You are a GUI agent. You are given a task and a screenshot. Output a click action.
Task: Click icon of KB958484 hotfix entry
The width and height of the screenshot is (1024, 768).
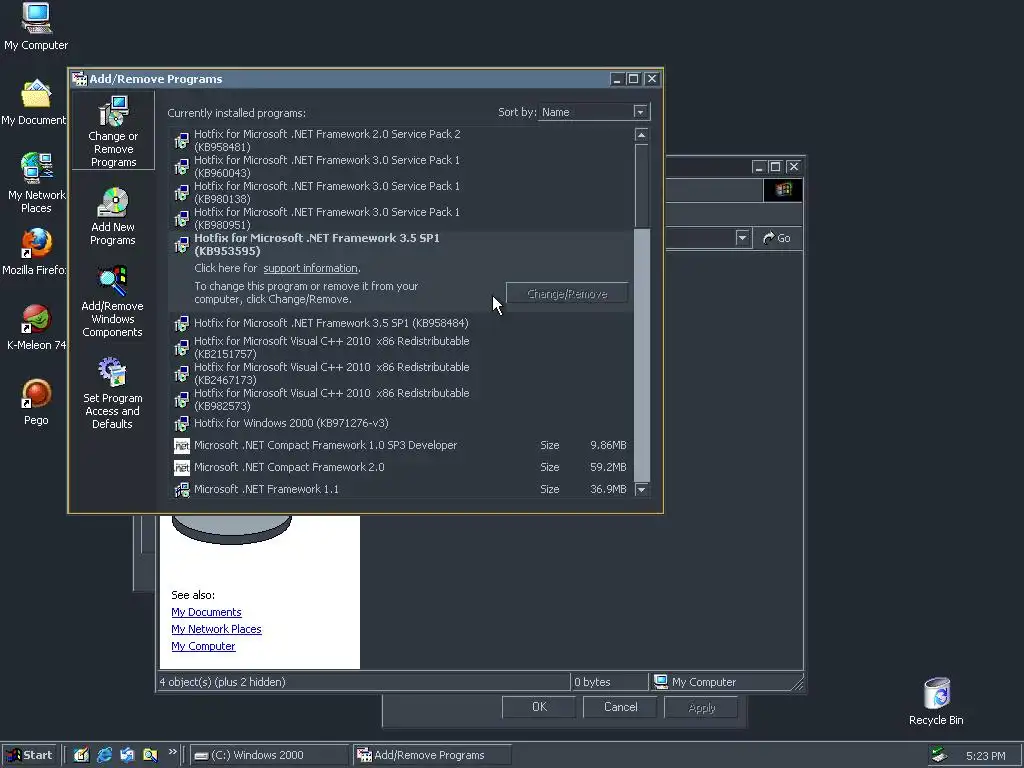tap(182, 323)
